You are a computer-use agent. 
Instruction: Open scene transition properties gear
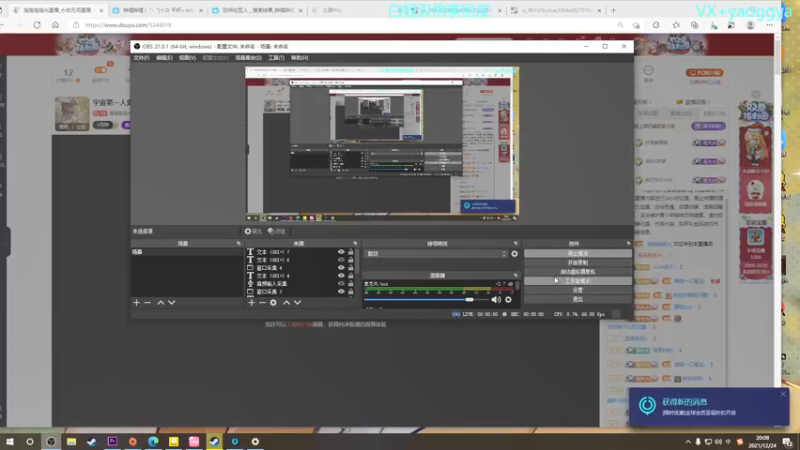[514, 254]
